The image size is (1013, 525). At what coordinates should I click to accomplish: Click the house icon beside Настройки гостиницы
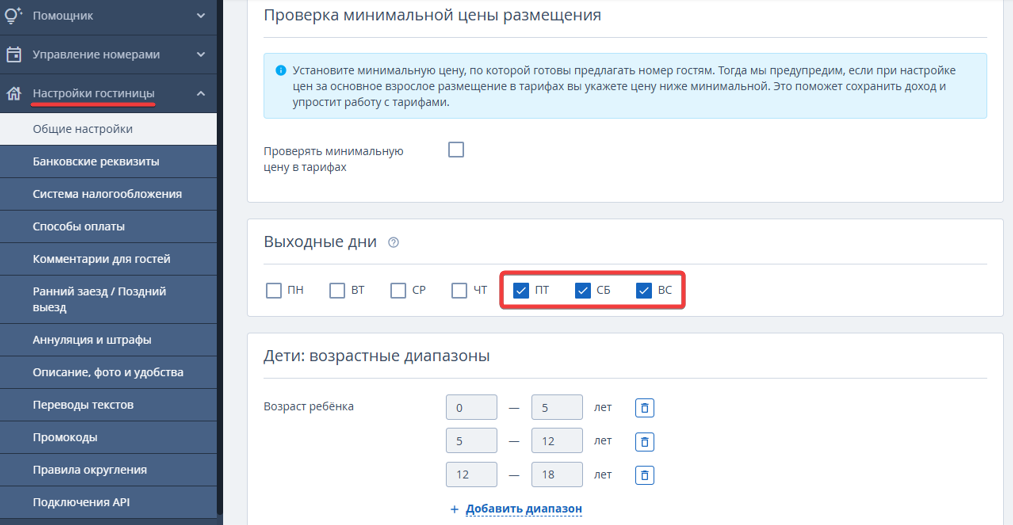(x=14, y=94)
